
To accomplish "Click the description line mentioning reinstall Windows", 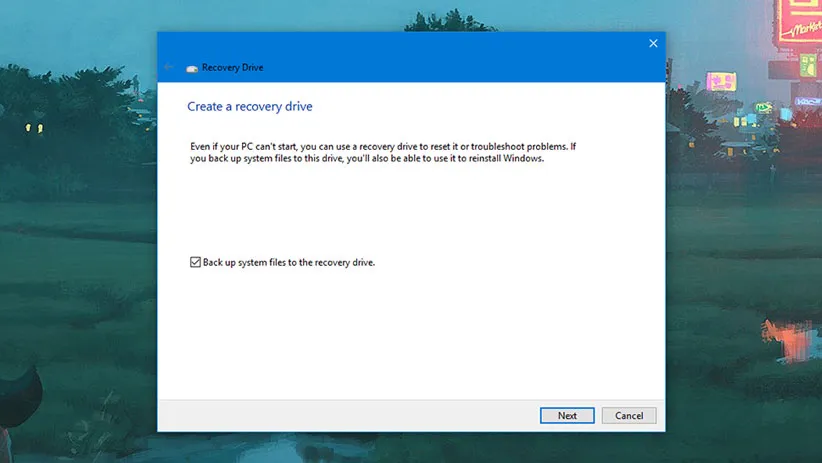I will pyautogui.click(x=366, y=158).
